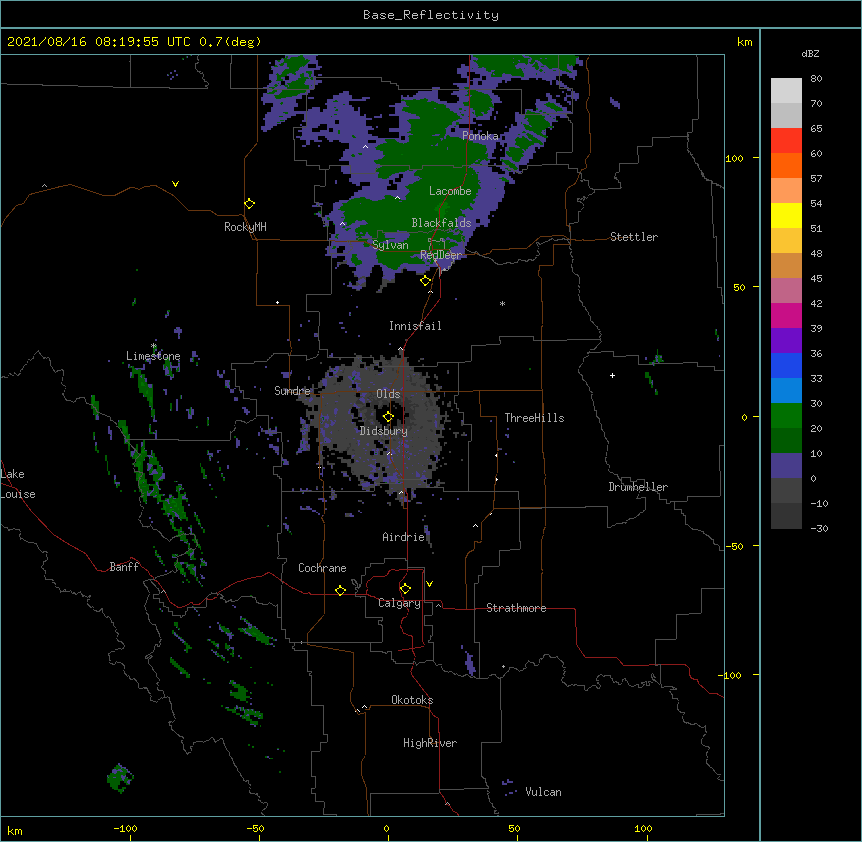Click the yellow 51-54 dBZ legend swatch
862x842 pixels.
click(786, 215)
